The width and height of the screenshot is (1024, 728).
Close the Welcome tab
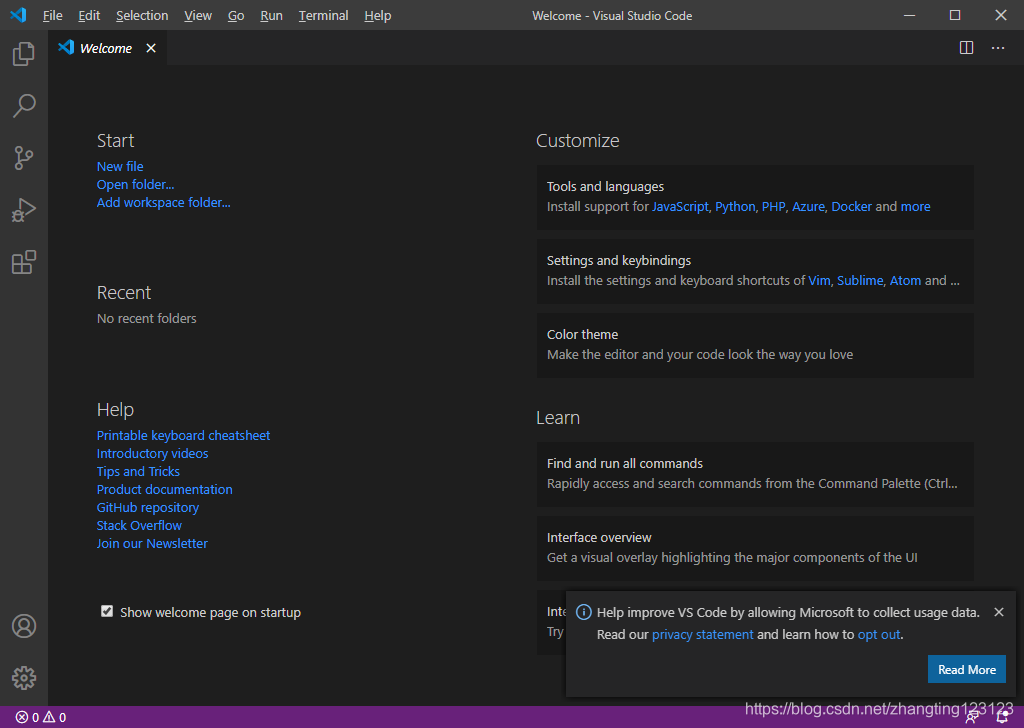pyautogui.click(x=151, y=48)
